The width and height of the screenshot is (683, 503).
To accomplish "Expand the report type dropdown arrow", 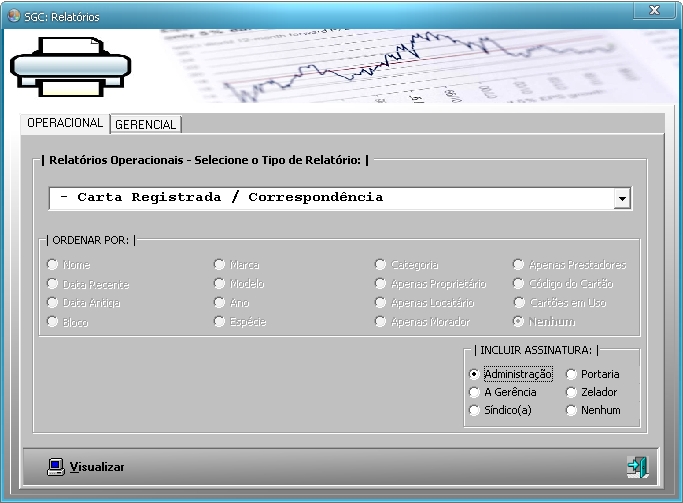I will click(623, 198).
